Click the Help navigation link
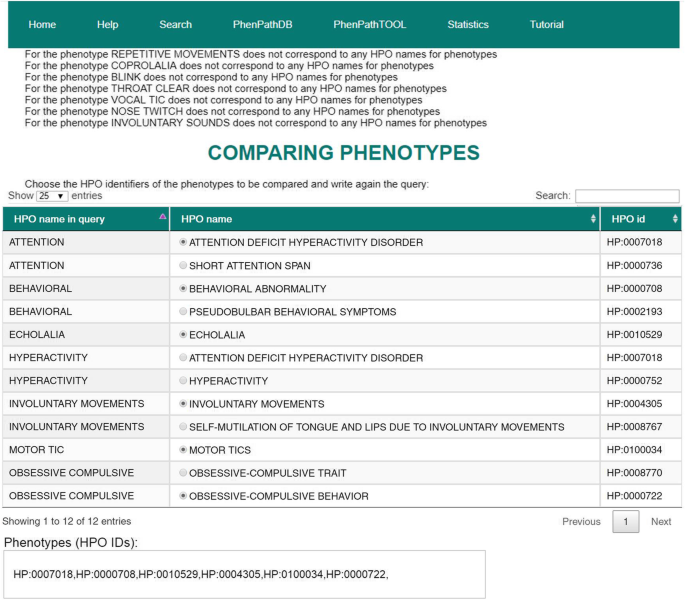The height and width of the screenshot is (600, 685). (107, 25)
